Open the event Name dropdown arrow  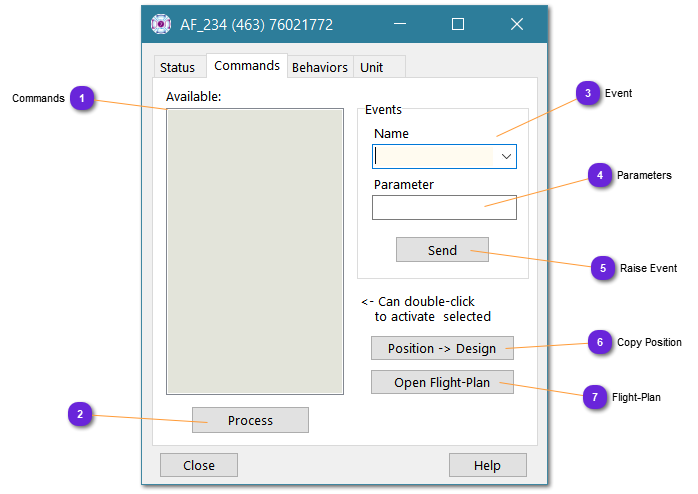(506, 157)
